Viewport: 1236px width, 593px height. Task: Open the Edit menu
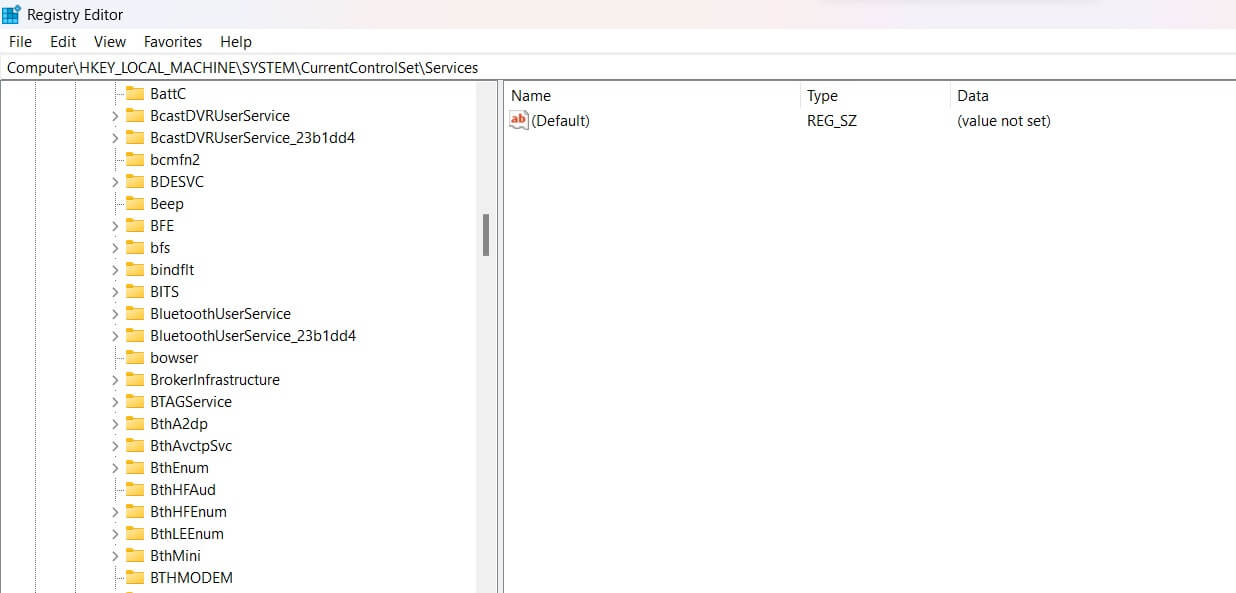click(62, 42)
